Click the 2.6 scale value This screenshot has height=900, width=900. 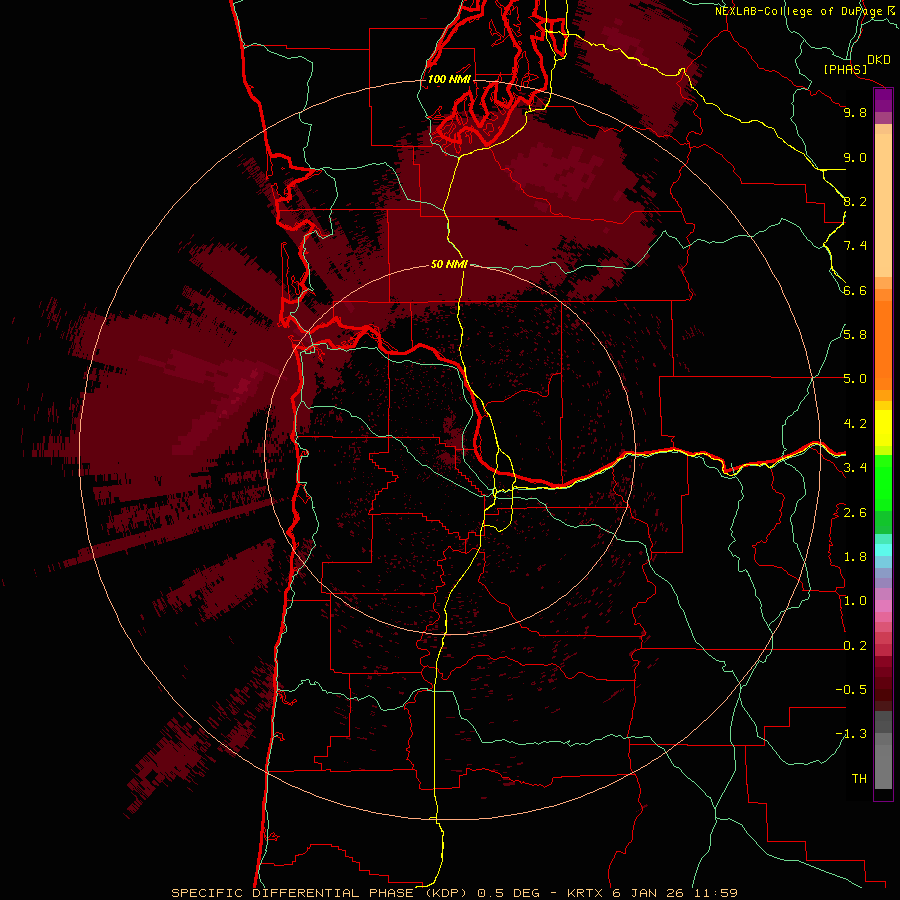(x=855, y=513)
